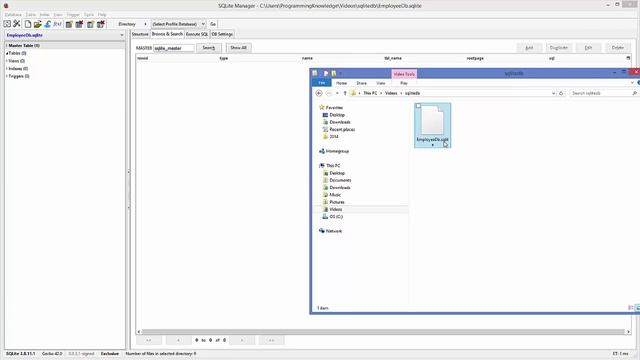Click the Up arrow in Explorer navigation

pyautogui.click(x=345, y=93)
